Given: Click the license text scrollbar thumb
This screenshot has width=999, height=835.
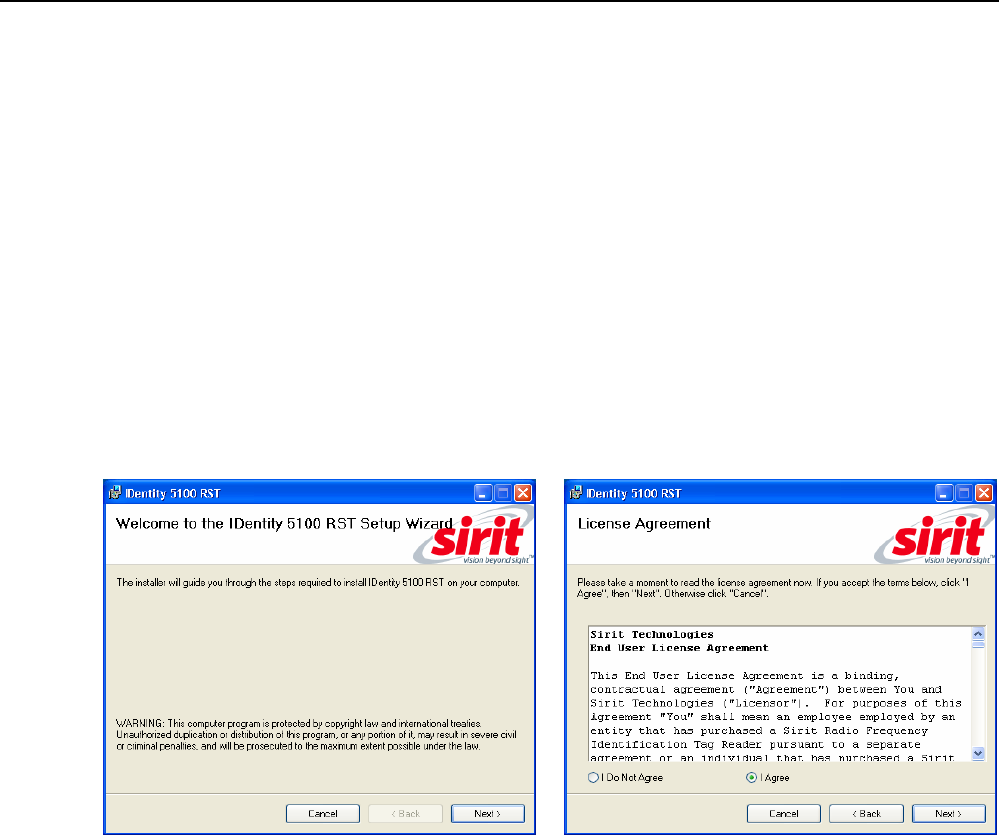Looking at the screenshot, I should [979, 645].
